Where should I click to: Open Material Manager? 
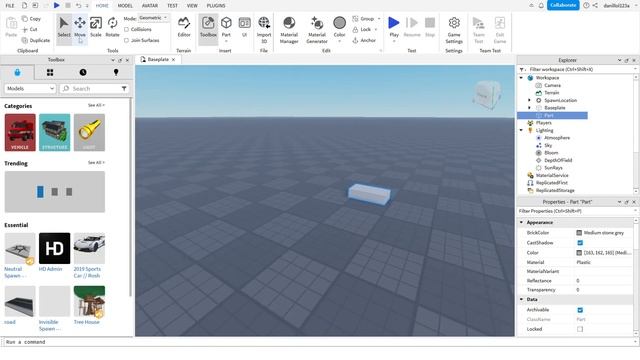289,29
